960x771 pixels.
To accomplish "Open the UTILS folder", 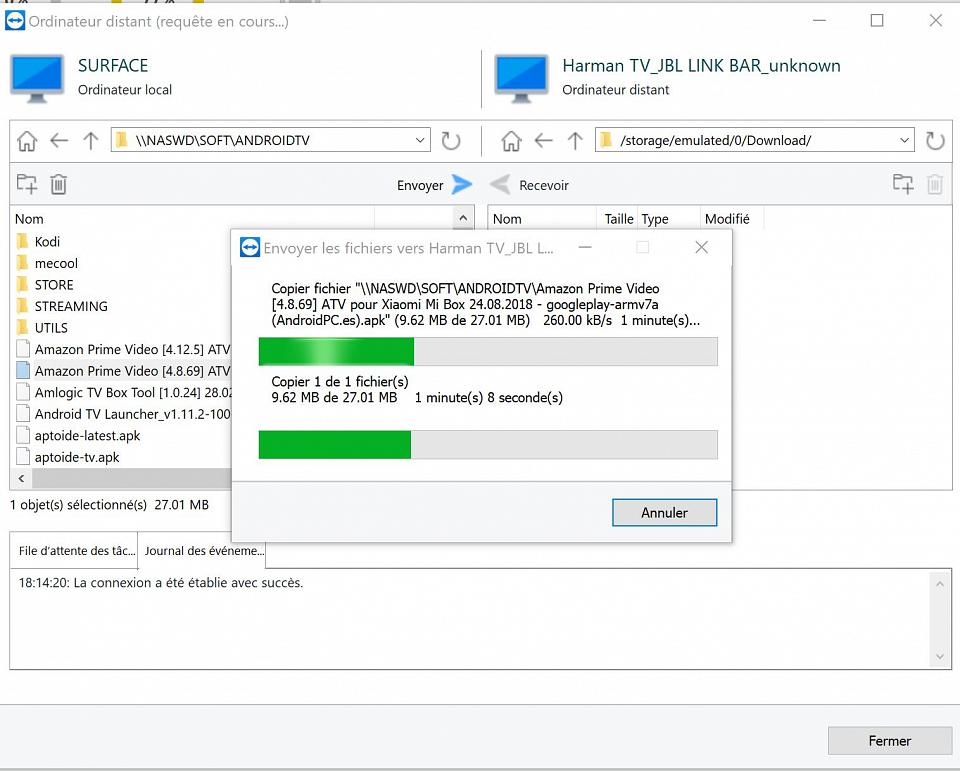I will tap(51, 328).
